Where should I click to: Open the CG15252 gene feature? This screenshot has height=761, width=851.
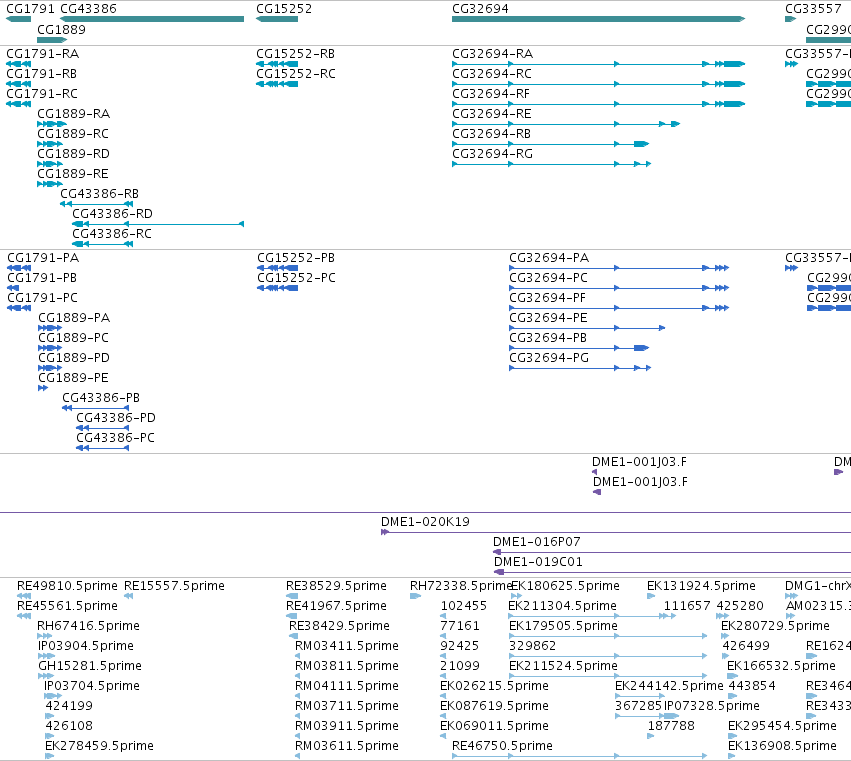277,19
